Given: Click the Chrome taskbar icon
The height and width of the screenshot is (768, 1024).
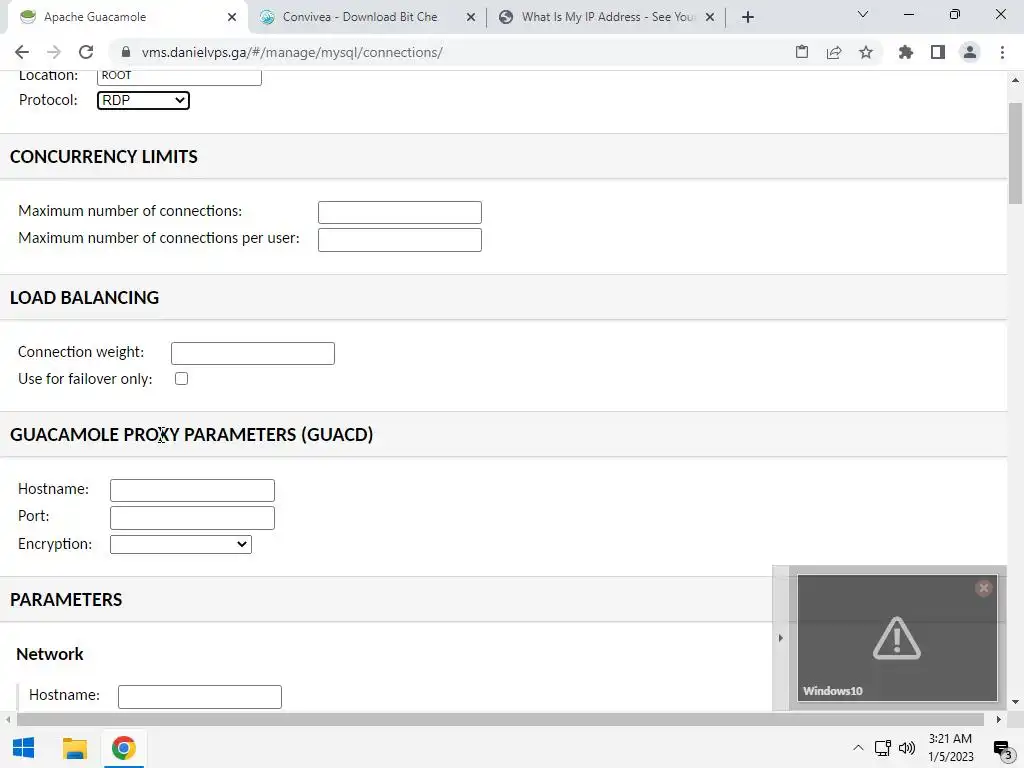Looking at the screenshot, I should coord(123,748).
